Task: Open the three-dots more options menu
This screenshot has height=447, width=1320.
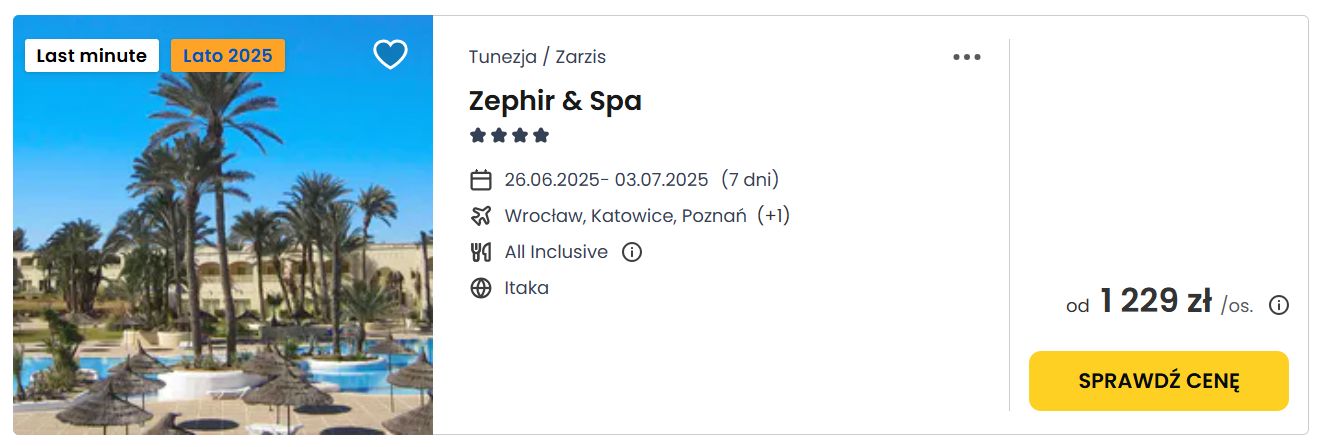Action: tap(967, 57)
